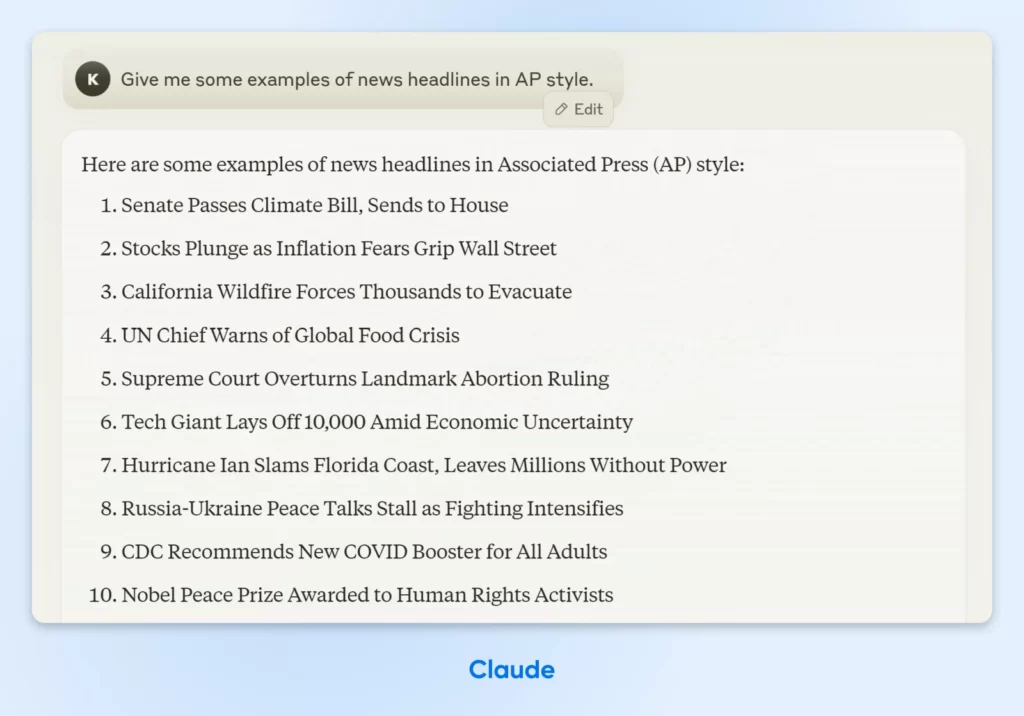The width and height of the screenshot is (1024, 716).
Task: Click headline "California Wildfire Forces Thousands to Evacuate"
Action: coord(347,292)
